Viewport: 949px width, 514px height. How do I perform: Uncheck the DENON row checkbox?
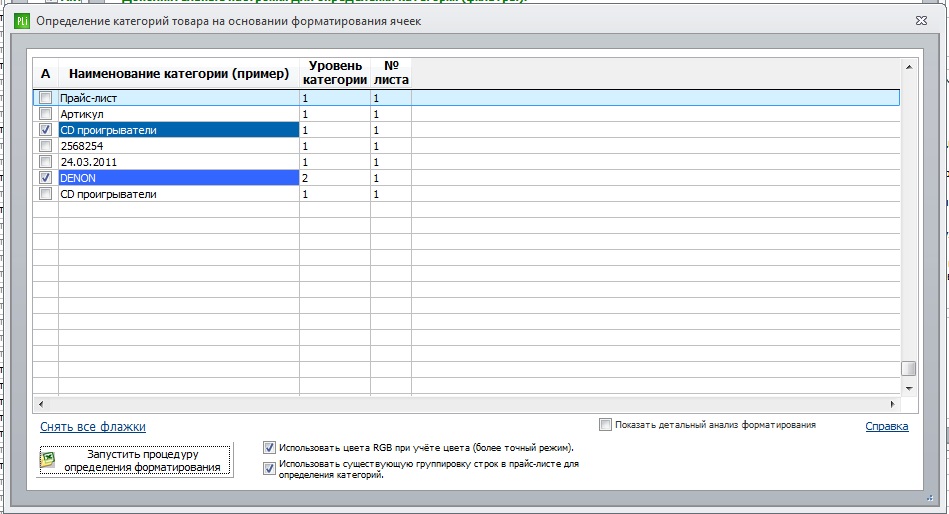(x=45, y=178)
